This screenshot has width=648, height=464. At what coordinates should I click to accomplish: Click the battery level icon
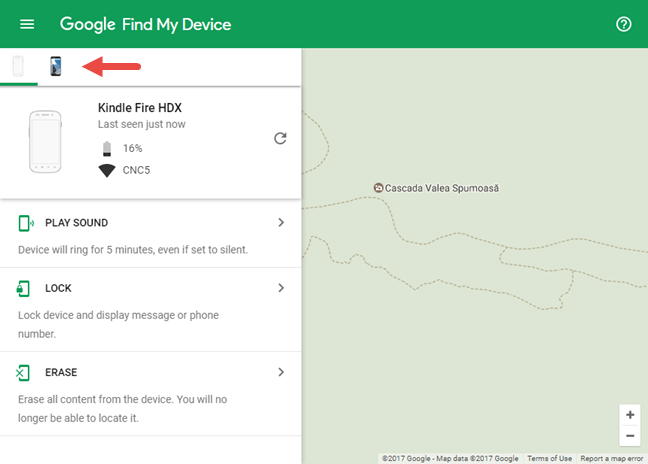click(x=107, y=148)
